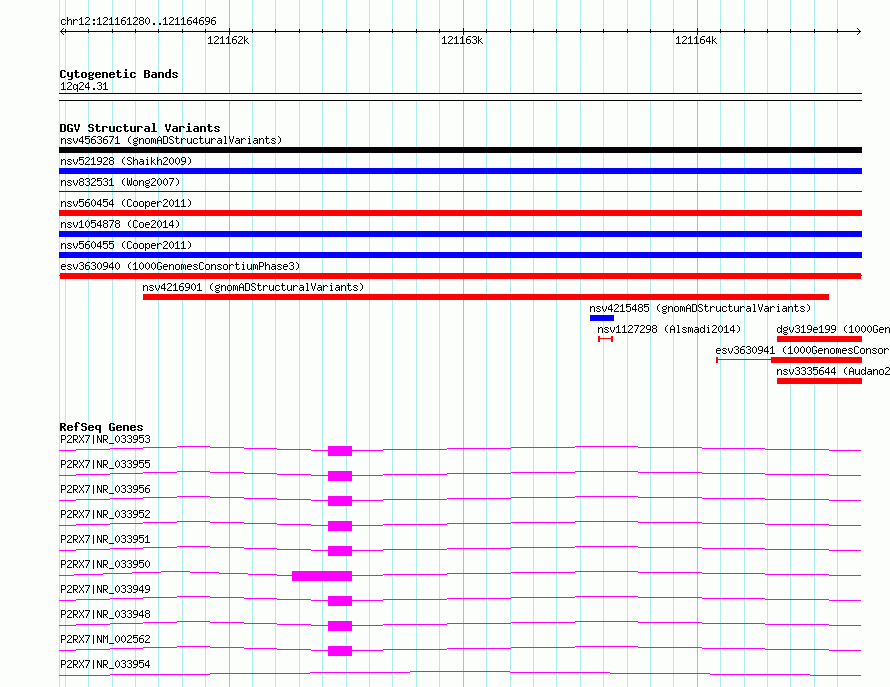Click the nsv4216901 gnomAD label
Image resolution: width=890 pixels, height=687 pixels.
[x=253, y=287]
